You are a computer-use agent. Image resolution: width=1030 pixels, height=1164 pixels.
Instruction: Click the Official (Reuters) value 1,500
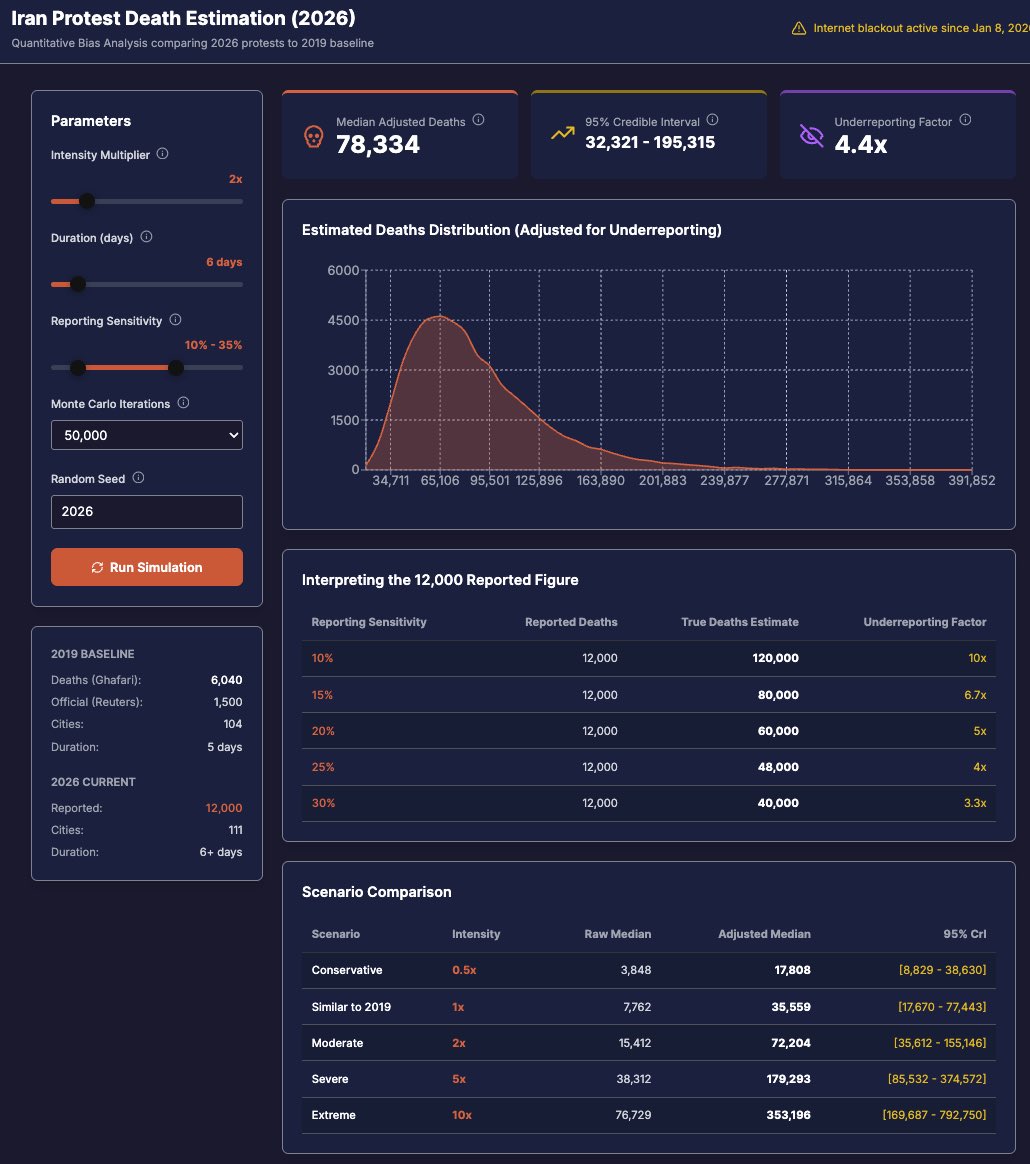click(x=228, y=702)
